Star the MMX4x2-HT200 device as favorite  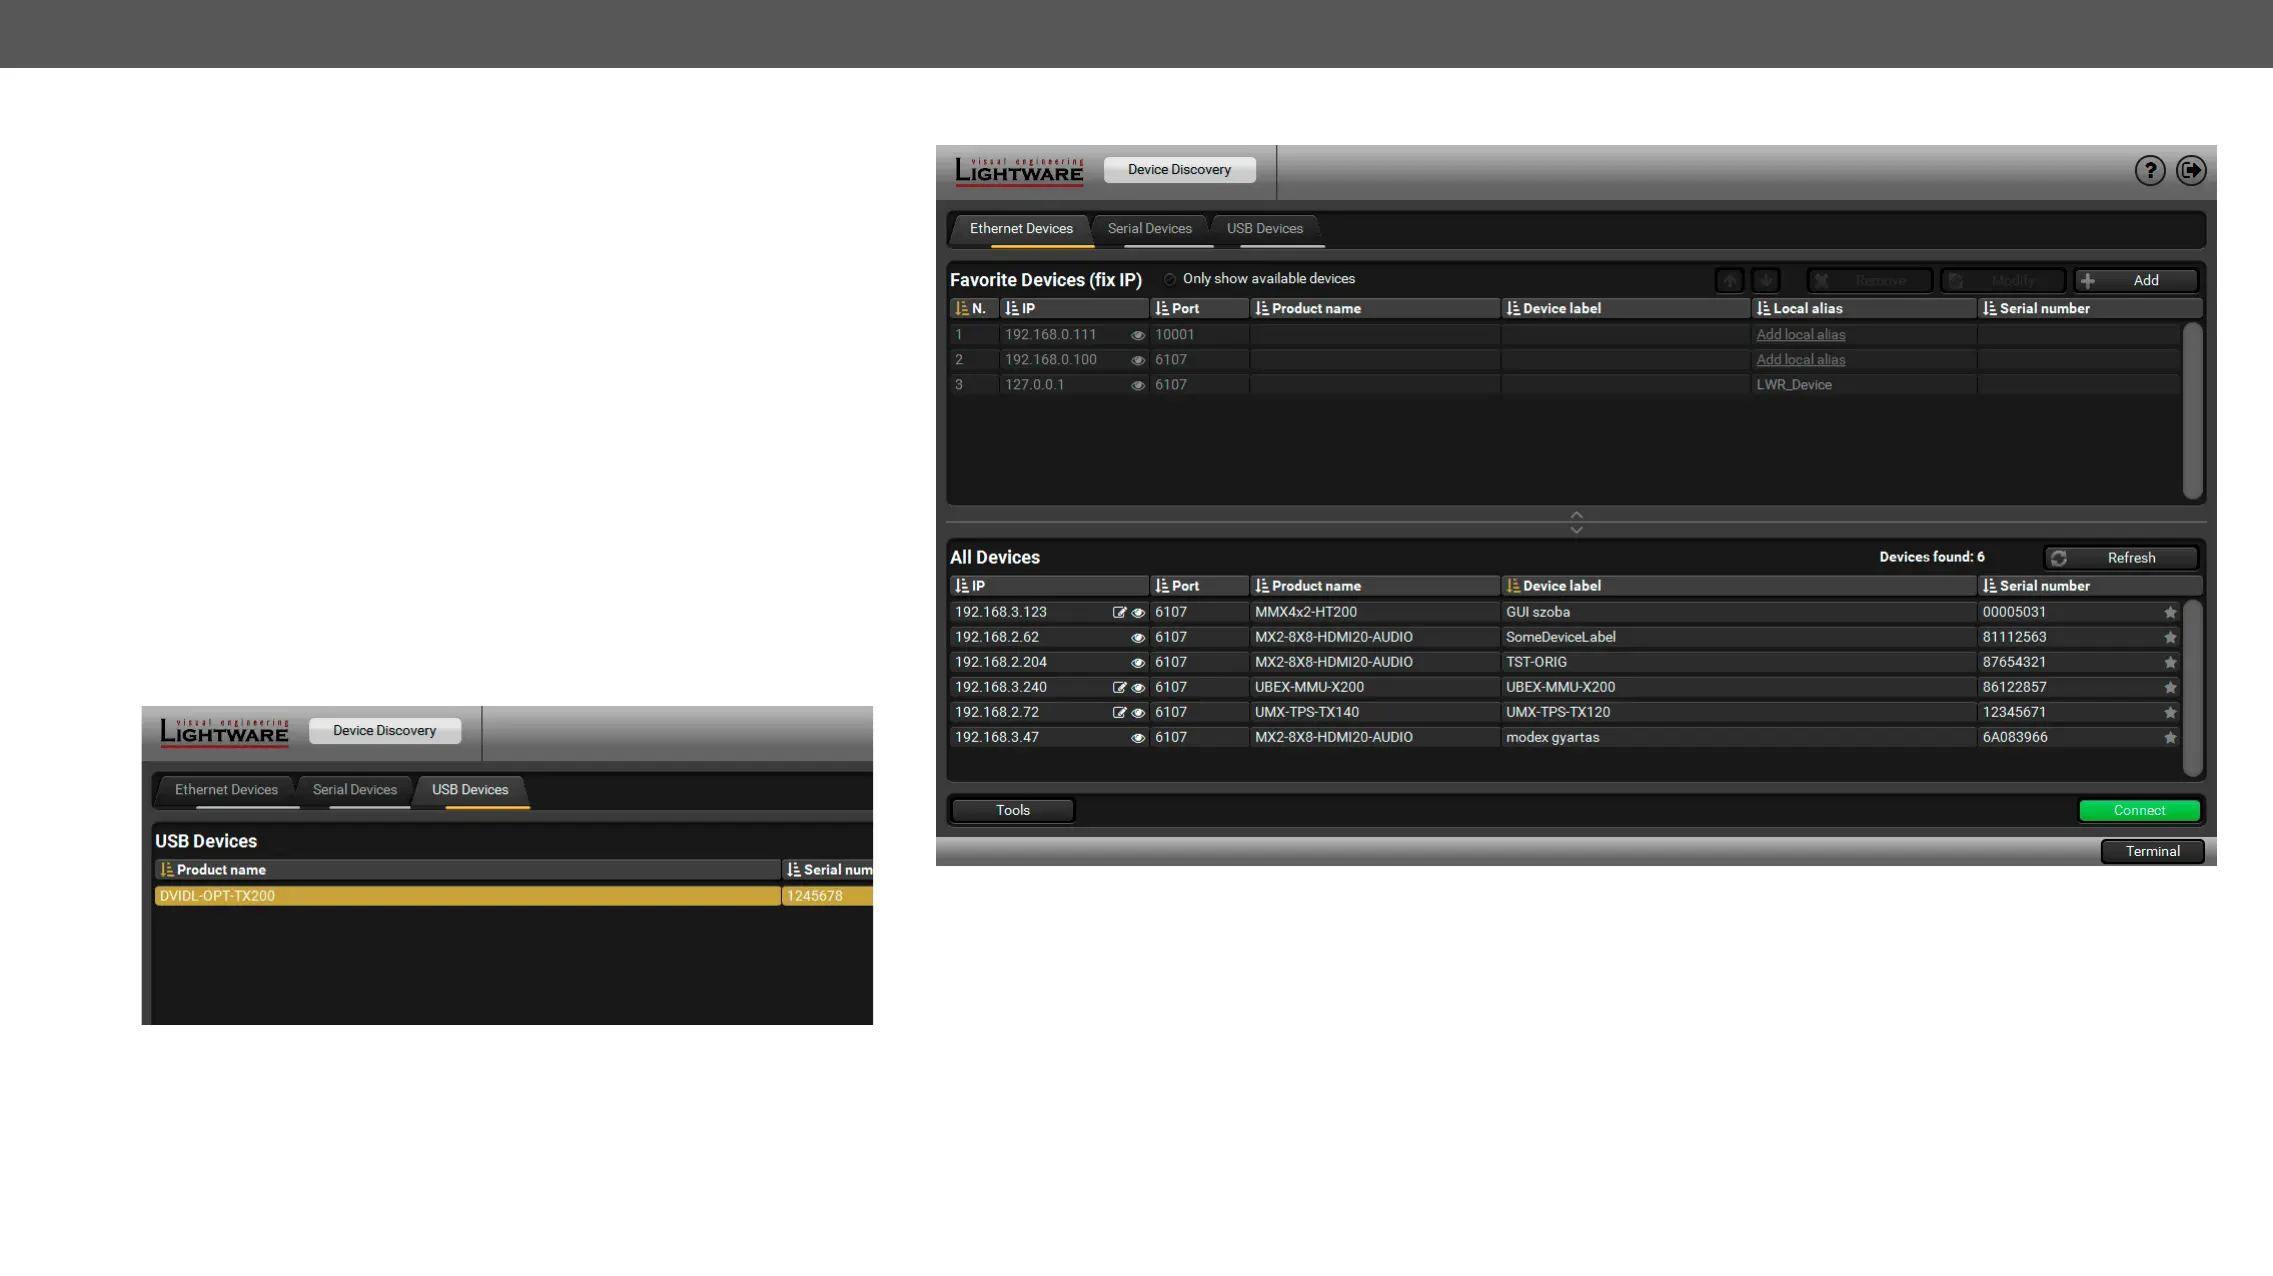tap(2170, 612)
